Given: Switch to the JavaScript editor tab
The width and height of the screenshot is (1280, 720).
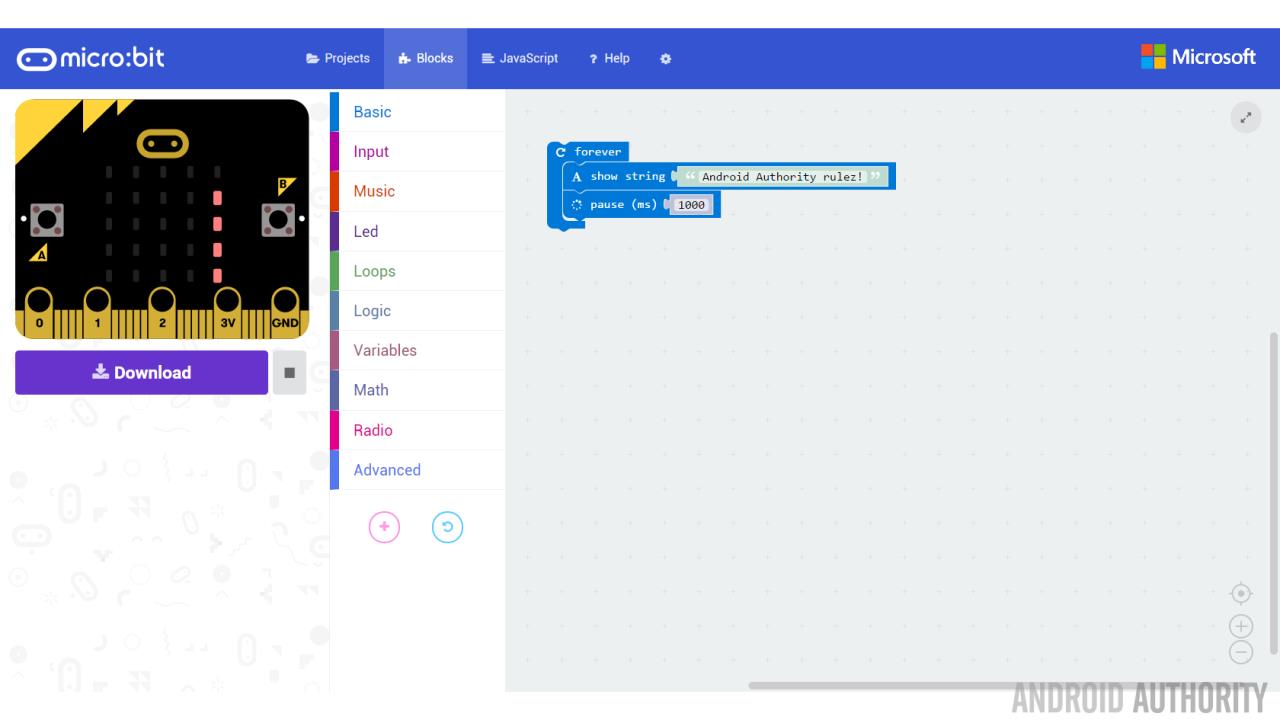Looking at the screenshot, I should pos(520,59).
